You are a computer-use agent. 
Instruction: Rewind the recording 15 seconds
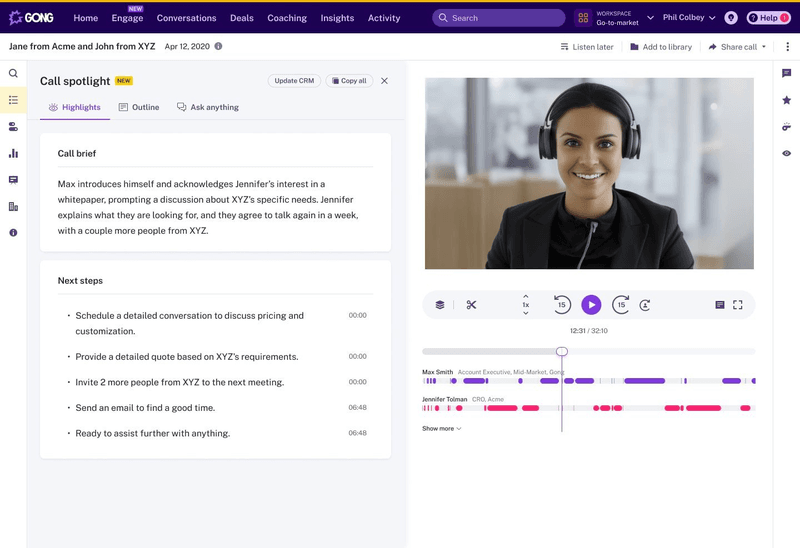point(562,305)
